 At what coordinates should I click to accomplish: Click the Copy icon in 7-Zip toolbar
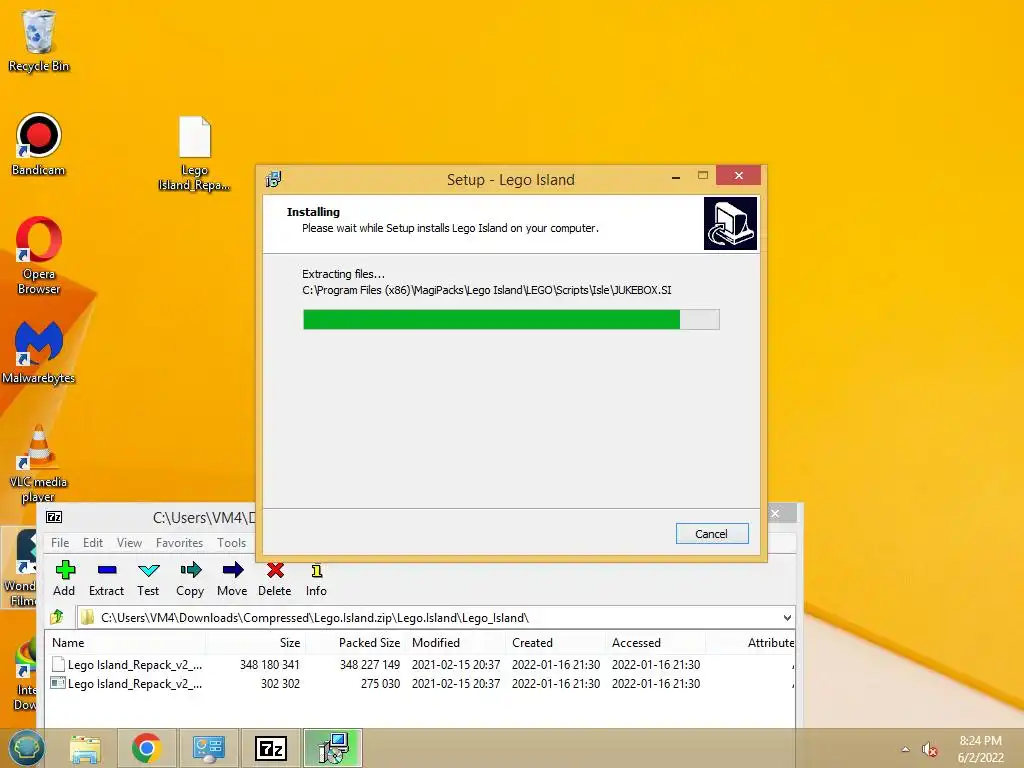[190, 579]
